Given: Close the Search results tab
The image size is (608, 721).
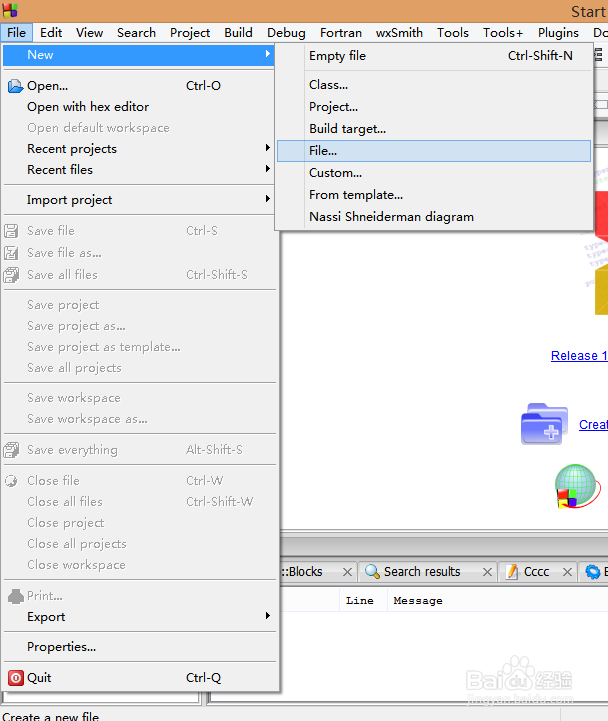Looking at the screenshot, I should (x=488, y=572).
